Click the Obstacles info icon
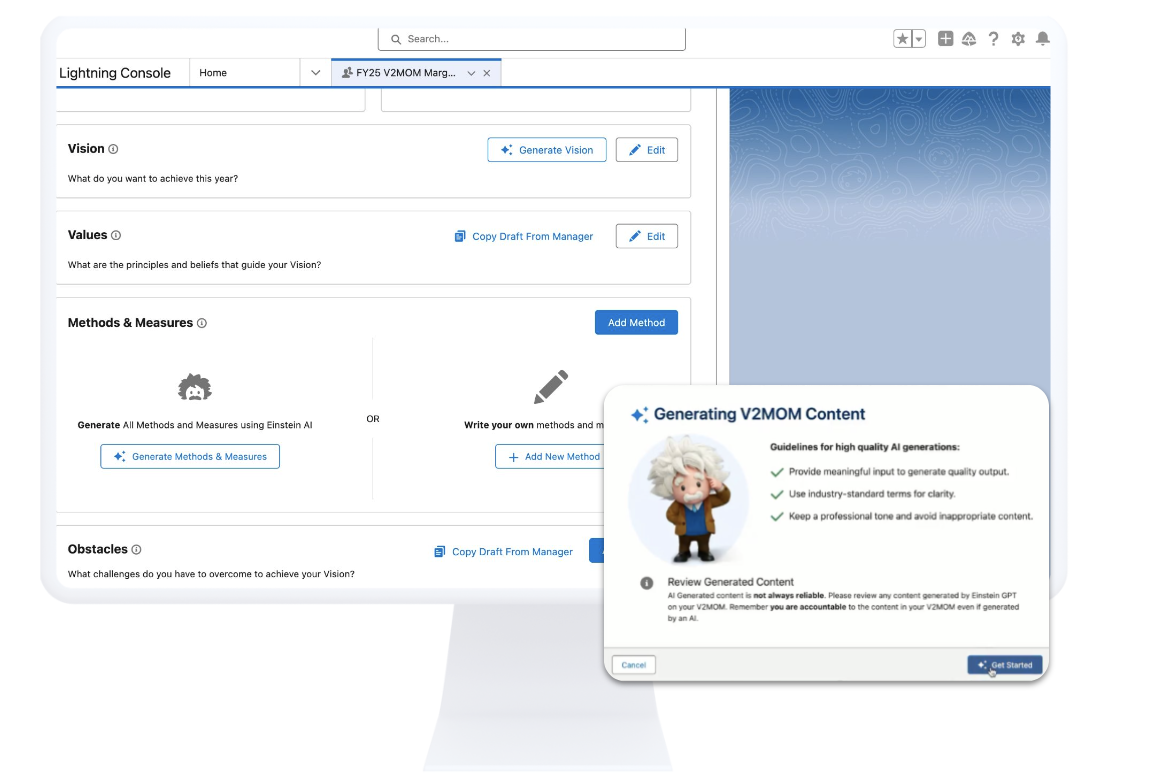 click(137, 550)
